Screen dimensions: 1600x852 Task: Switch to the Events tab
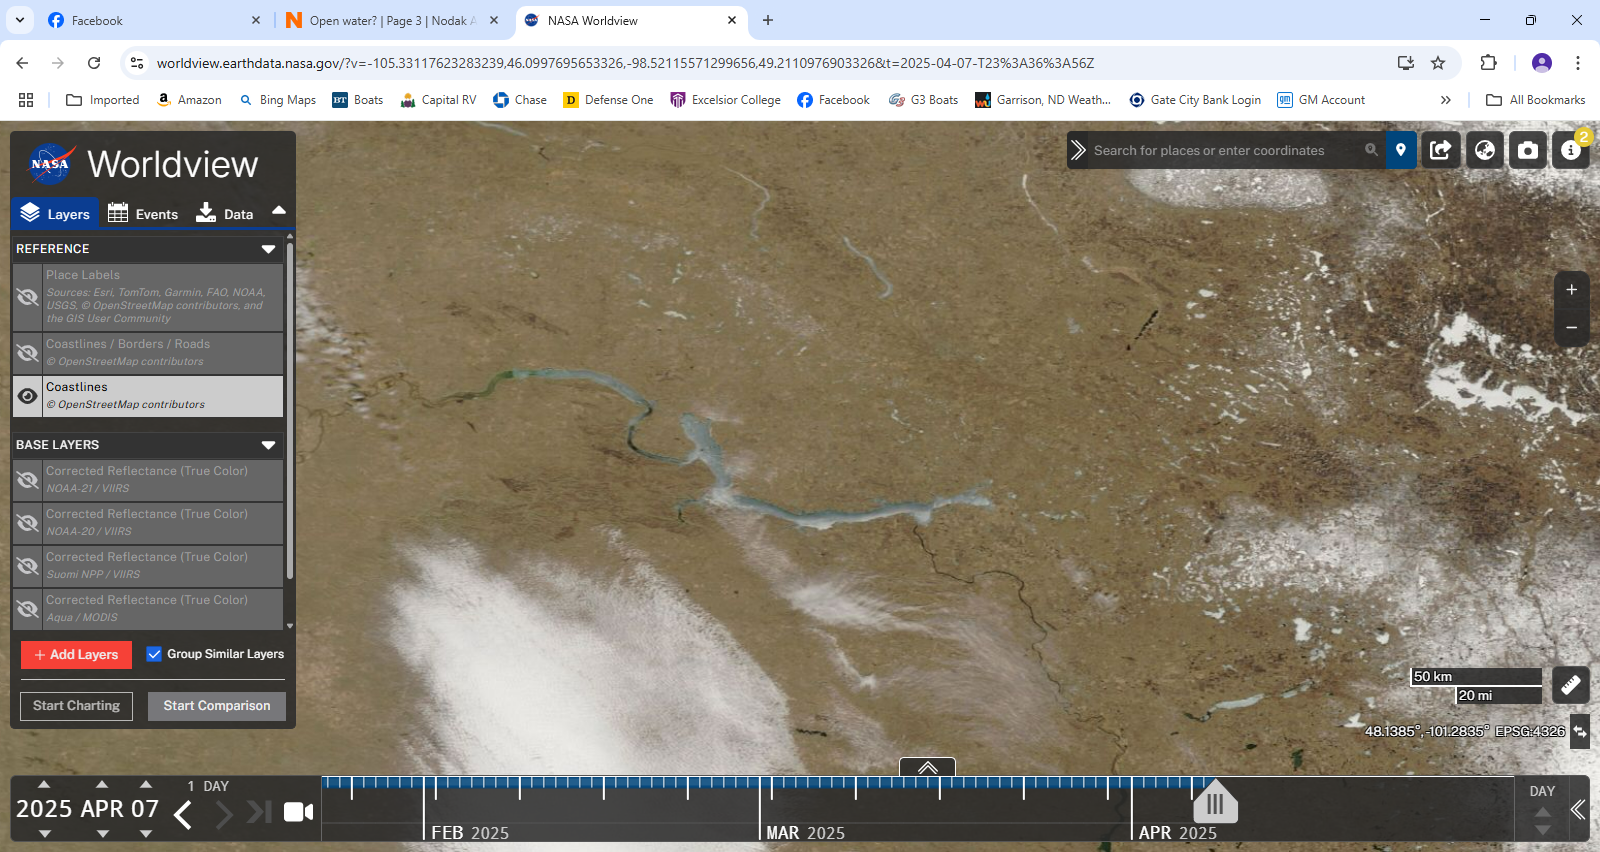(143, 213)
